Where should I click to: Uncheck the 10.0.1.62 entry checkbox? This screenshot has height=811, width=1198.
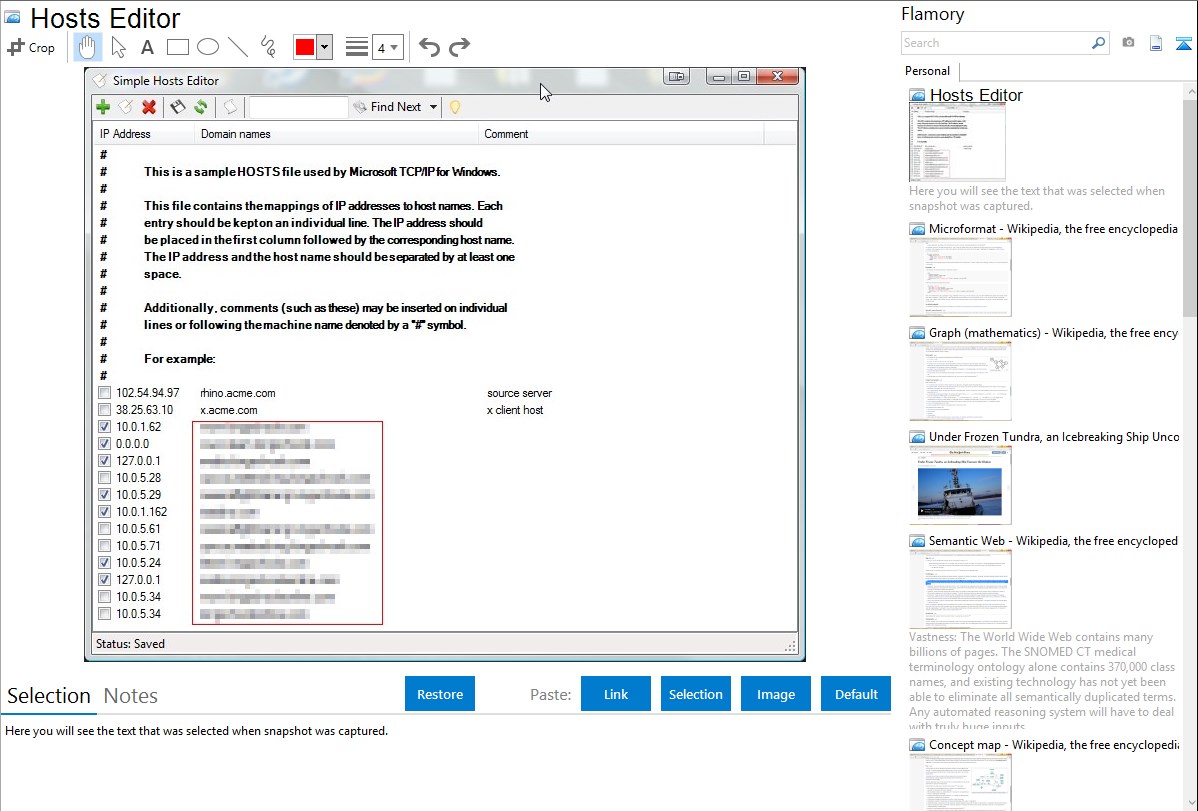(105, 427)
